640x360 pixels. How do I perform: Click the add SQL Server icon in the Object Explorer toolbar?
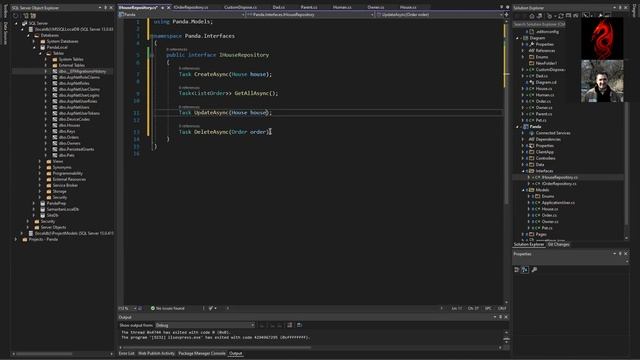pyautogui.click(x=26, y=16)
